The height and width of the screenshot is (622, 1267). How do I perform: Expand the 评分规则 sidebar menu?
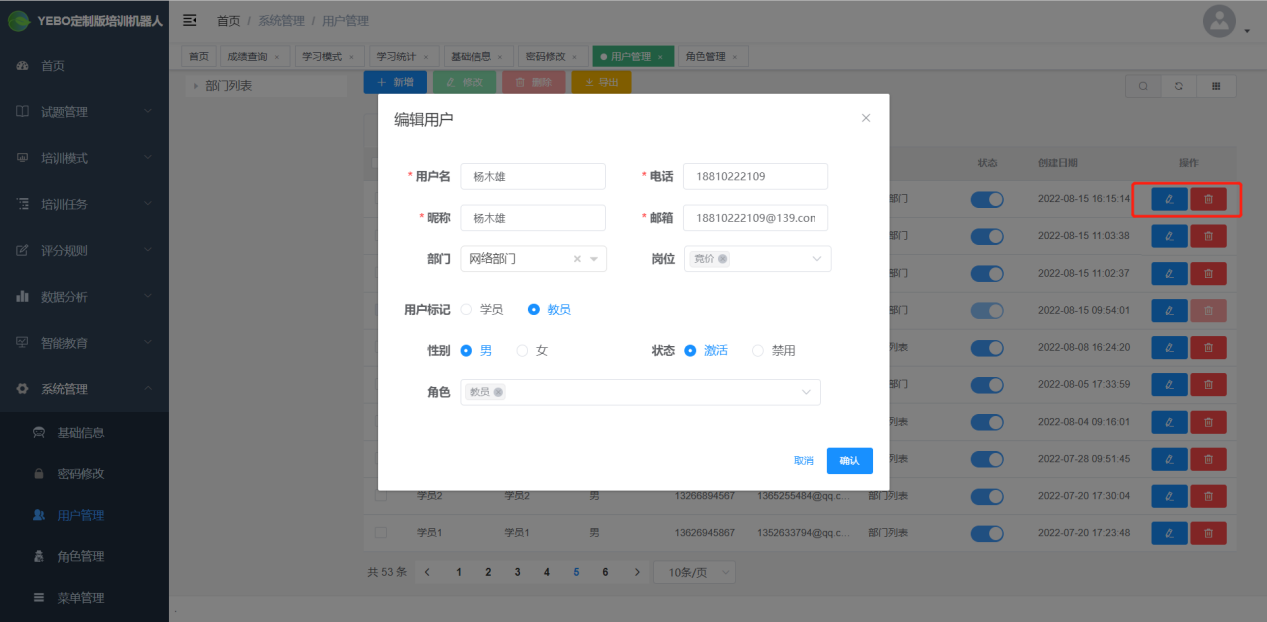(x=84, y=250)
